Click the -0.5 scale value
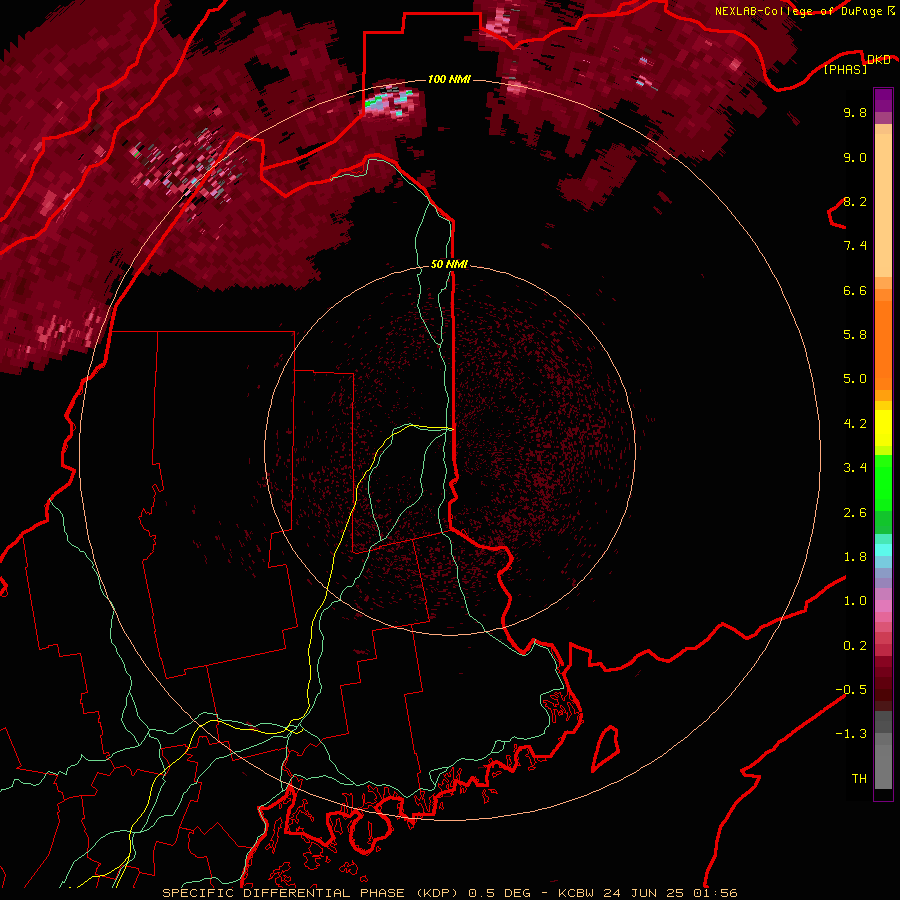 [851, 690]
